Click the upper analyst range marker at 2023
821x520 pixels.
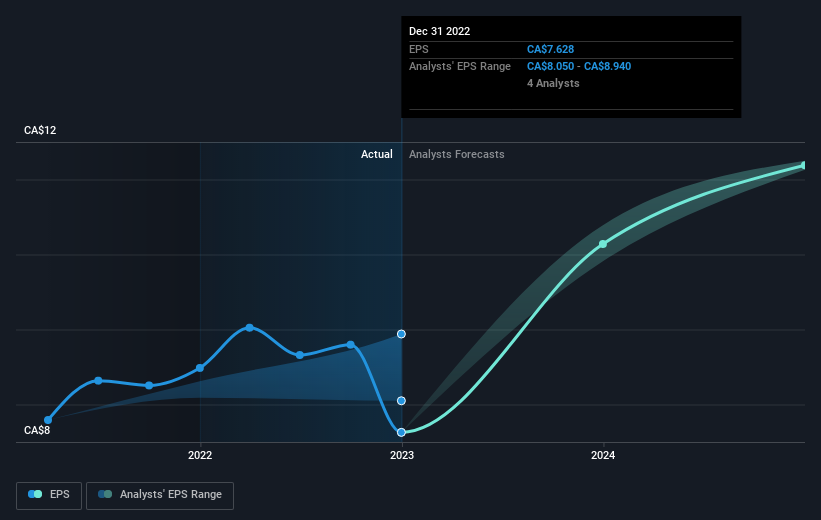401,334
